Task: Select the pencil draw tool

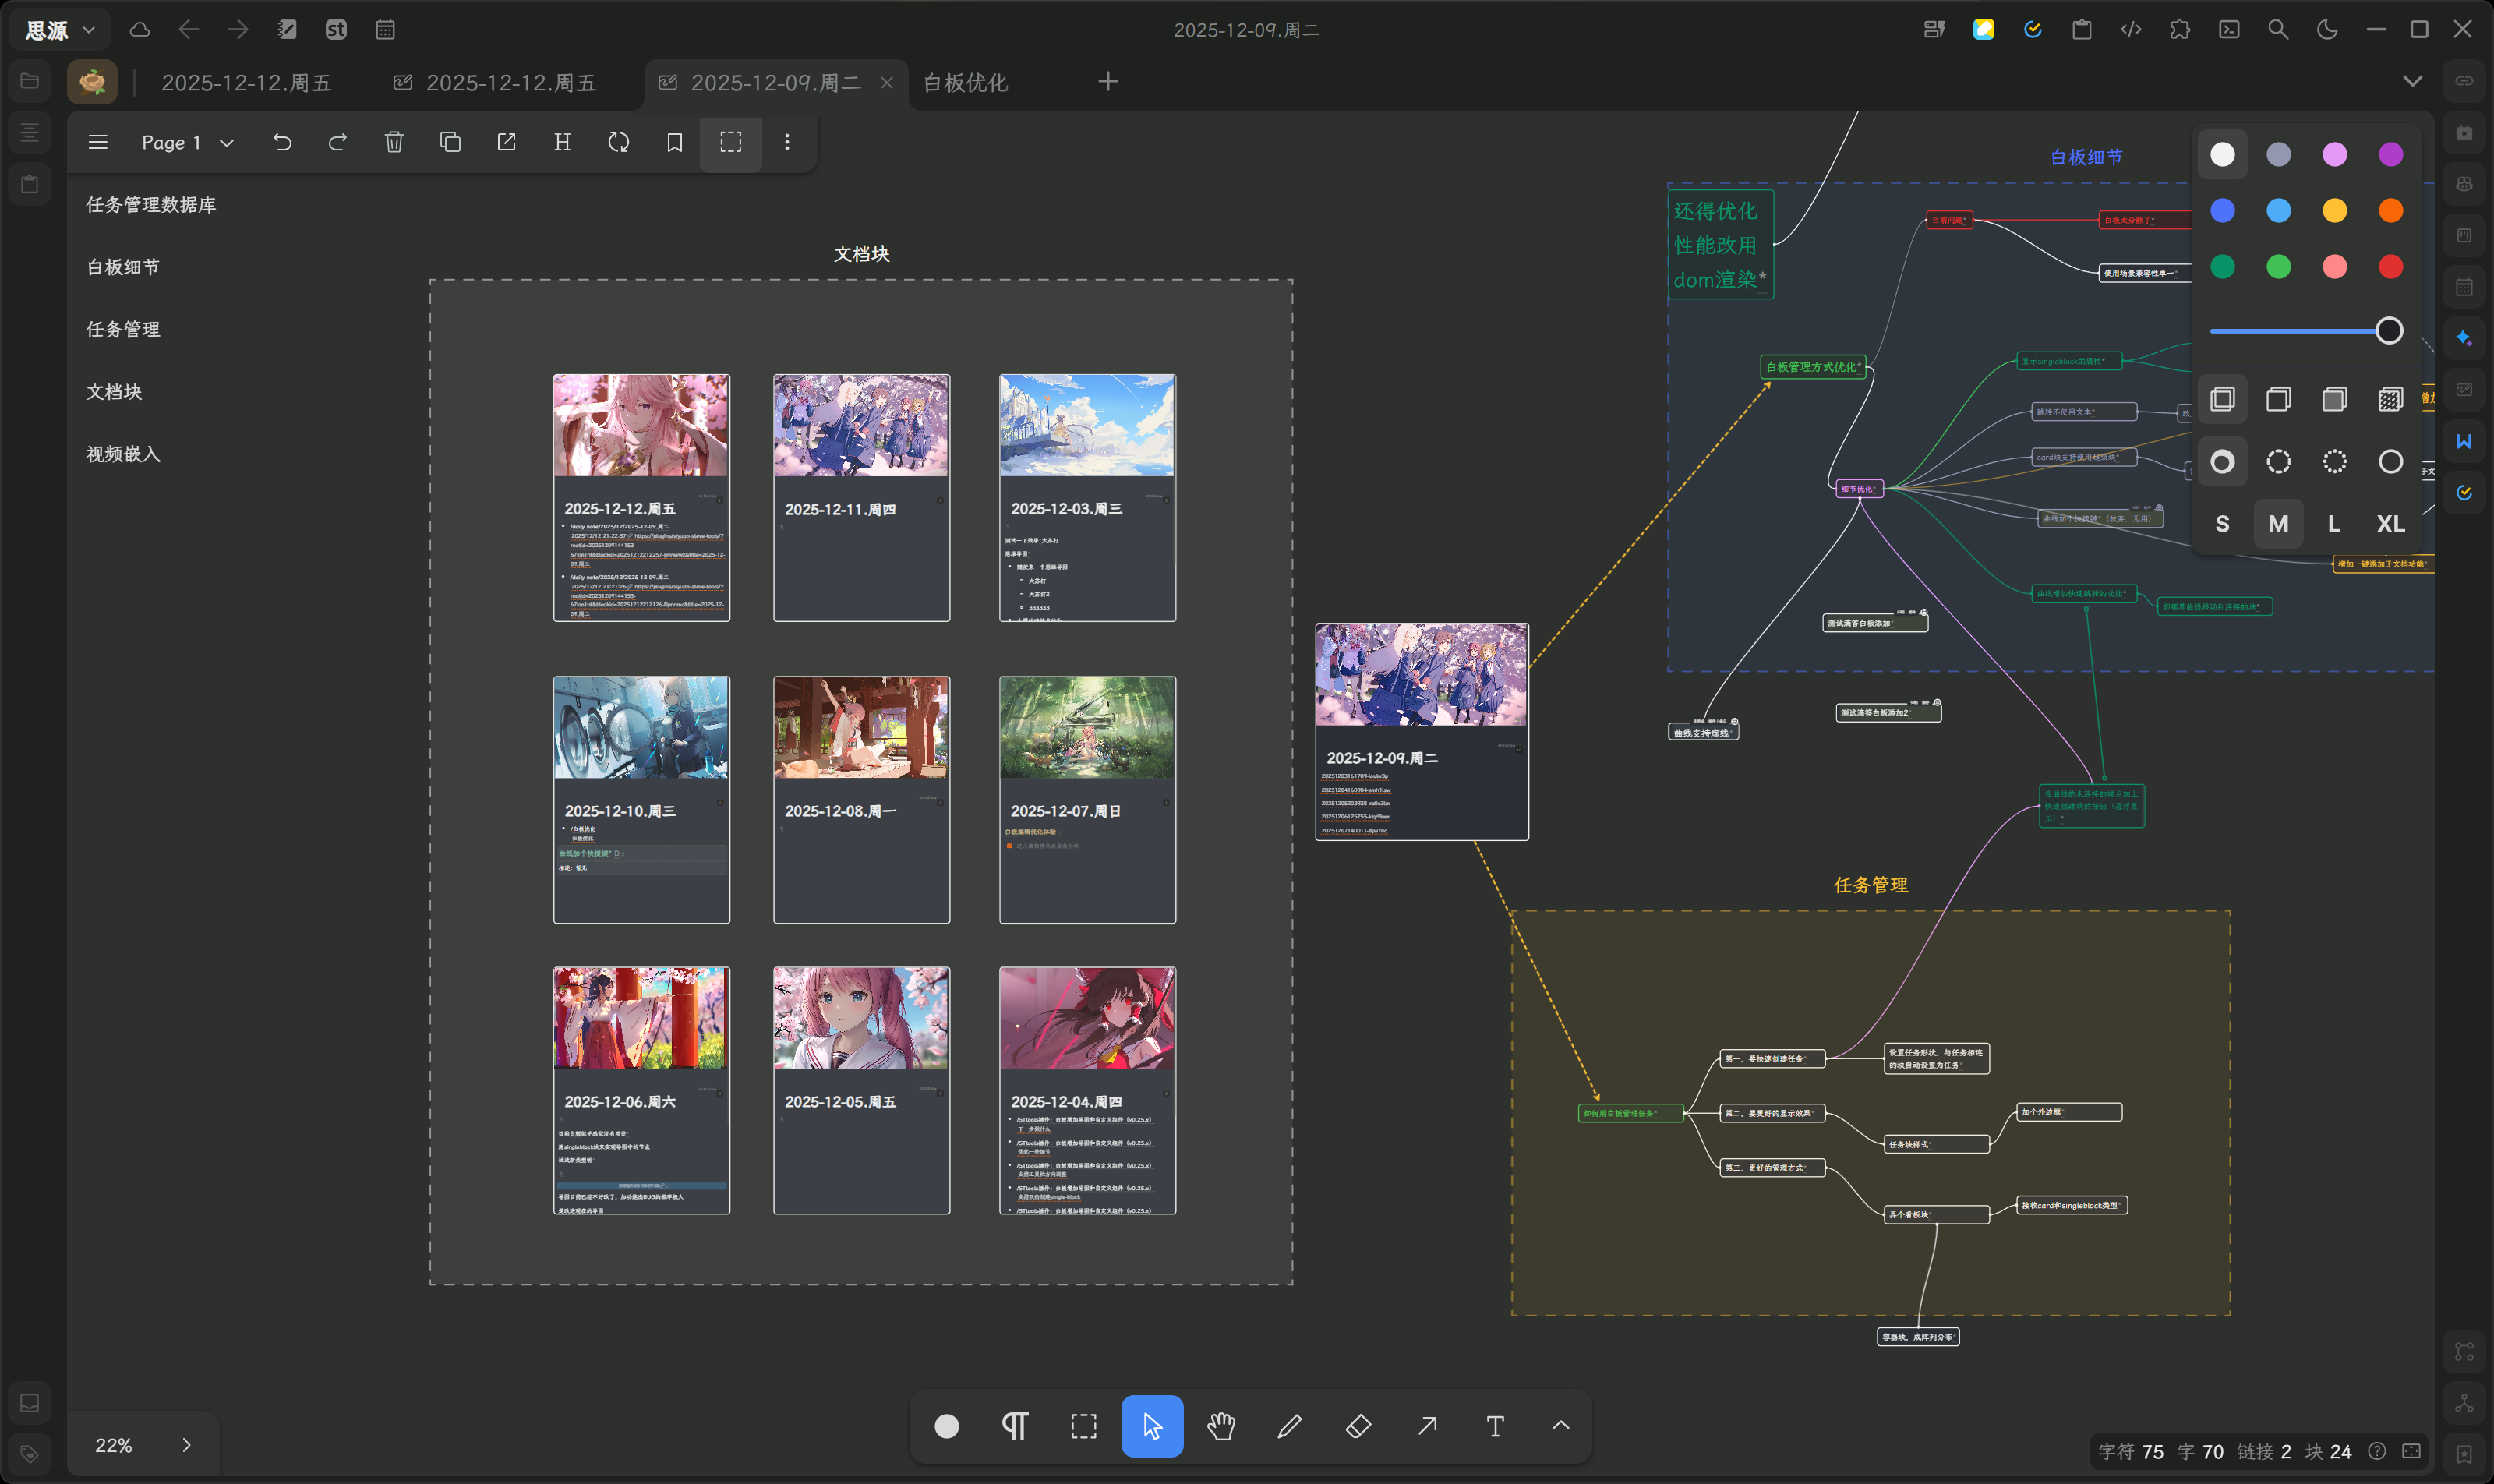Action: (x=1290, y=1426)
